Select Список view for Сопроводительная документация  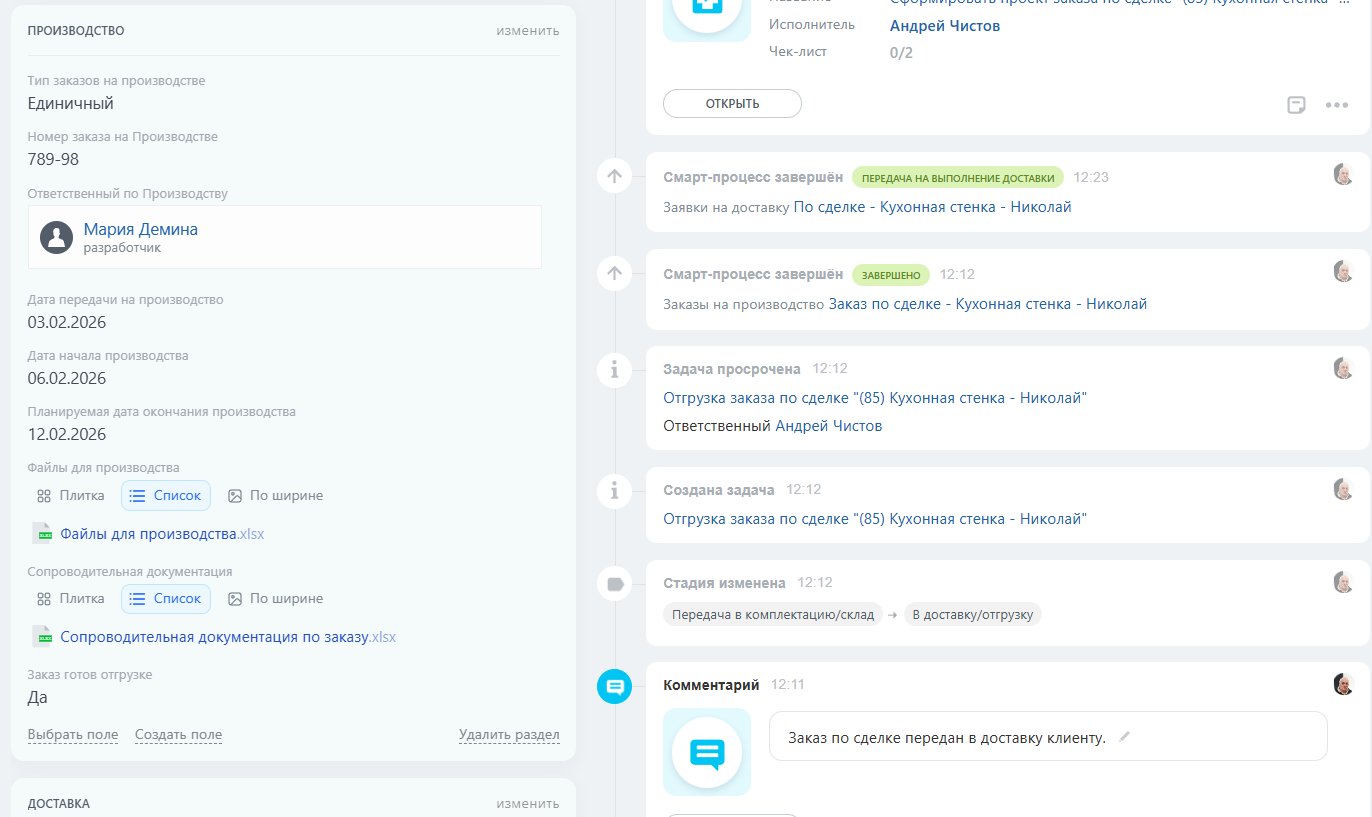166,598
